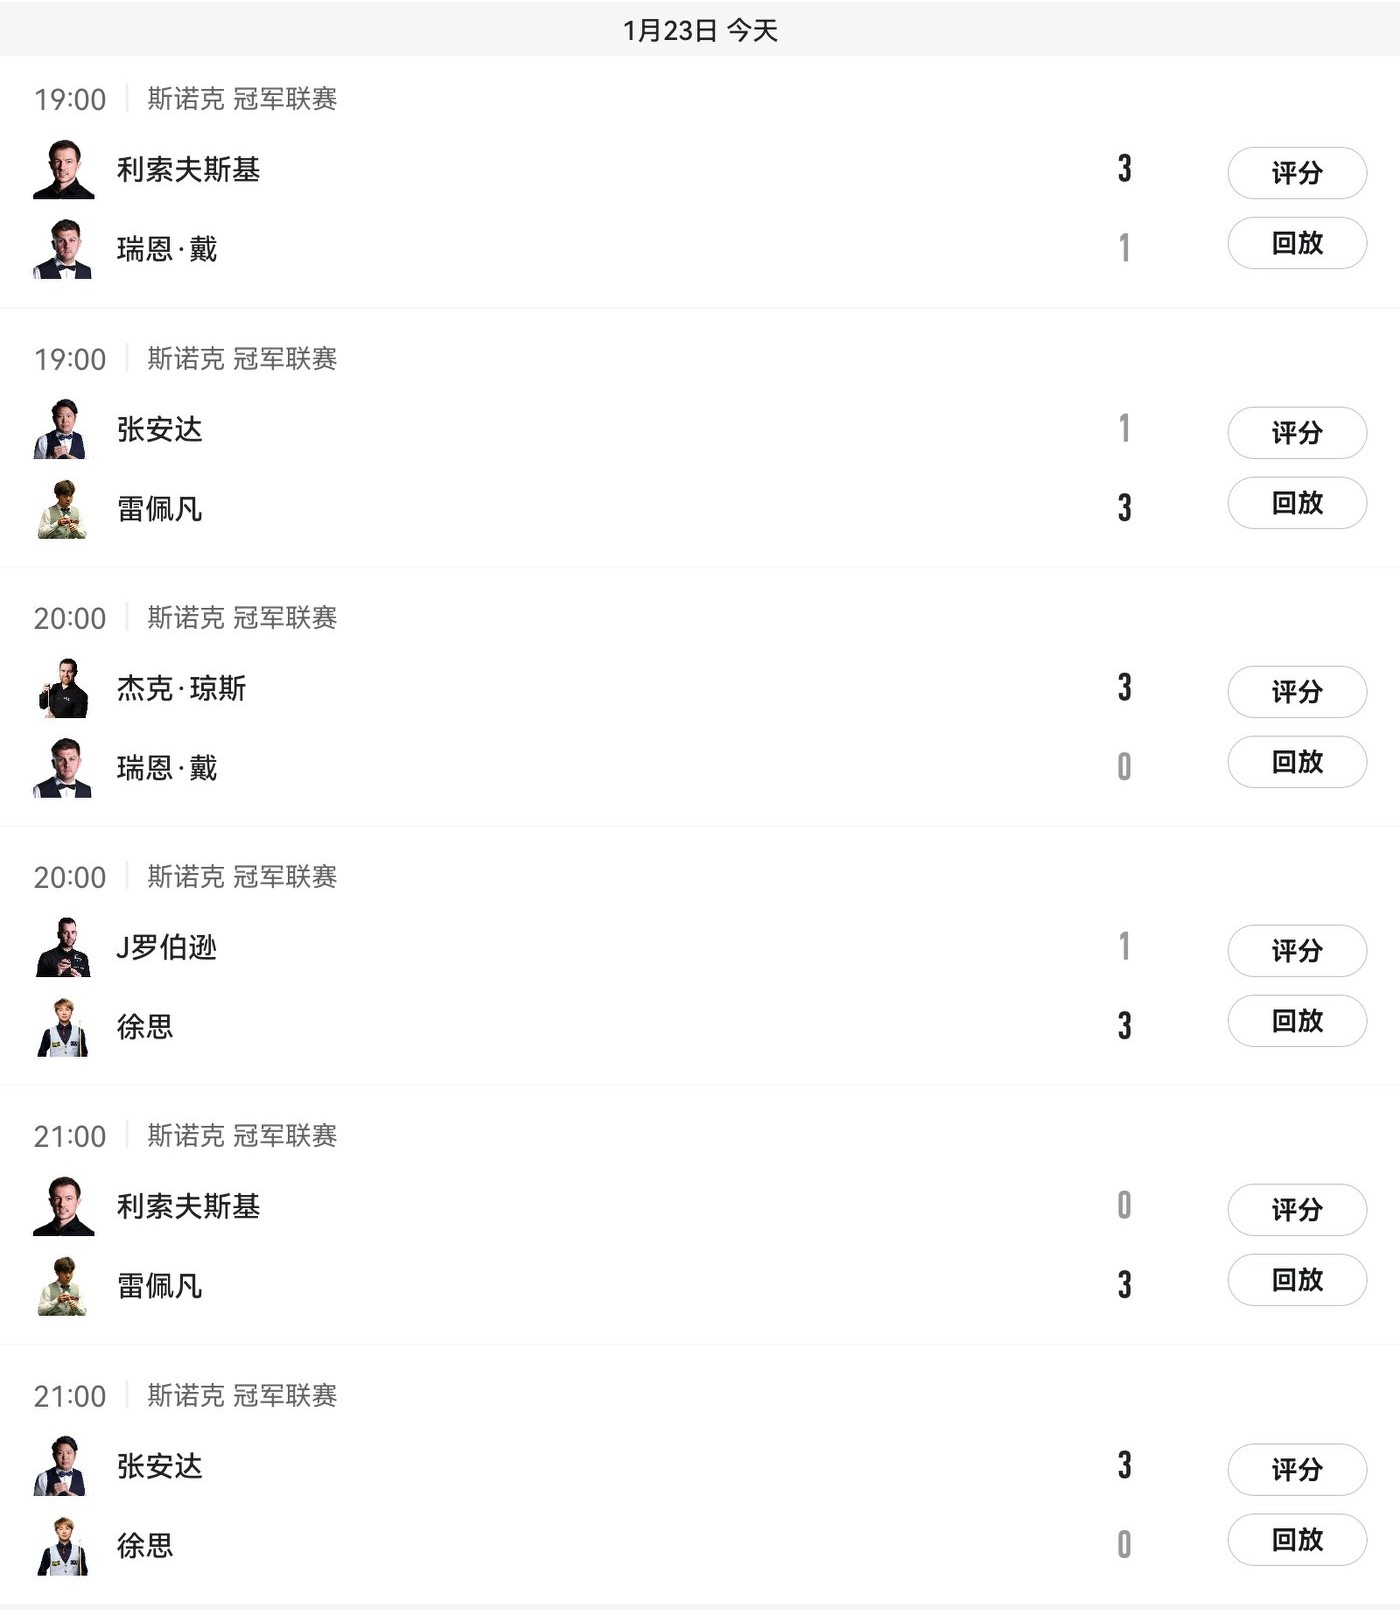This screenshot has height=1610, width=1400.
Task: Click 徐思 avatar in 20:00 match
Action: 63,1027
